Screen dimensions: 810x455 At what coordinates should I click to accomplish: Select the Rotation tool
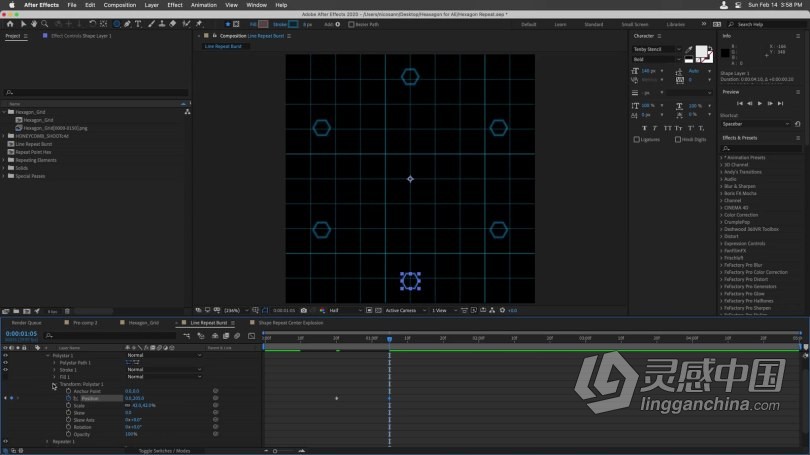pos(92,24)
